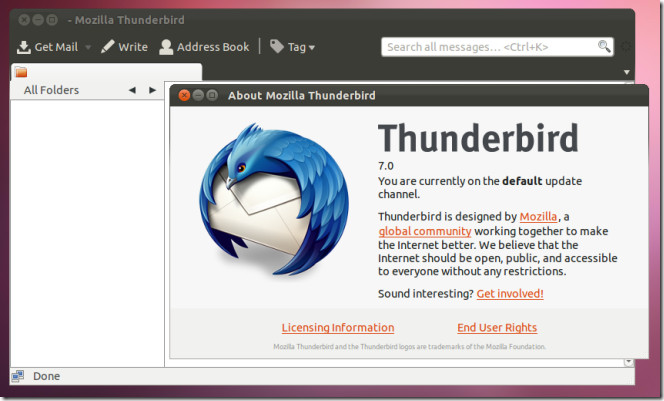Click the magnifier search icon

tap(604, 46)
